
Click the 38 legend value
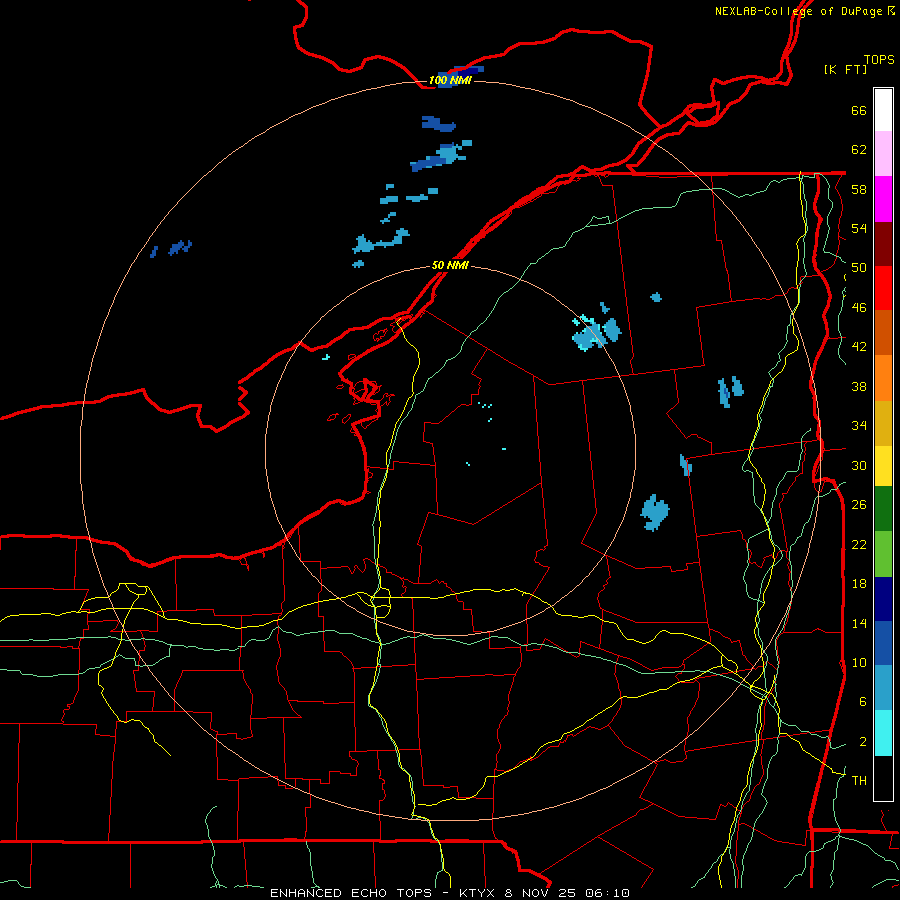pos(859,386)
